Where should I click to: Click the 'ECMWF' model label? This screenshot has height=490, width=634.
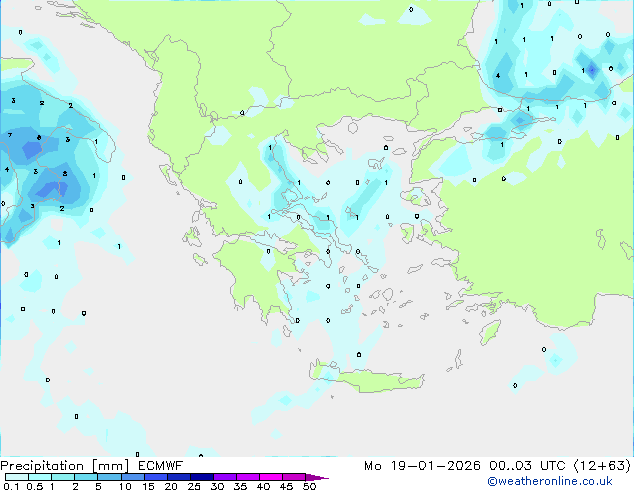click(161, 465)
